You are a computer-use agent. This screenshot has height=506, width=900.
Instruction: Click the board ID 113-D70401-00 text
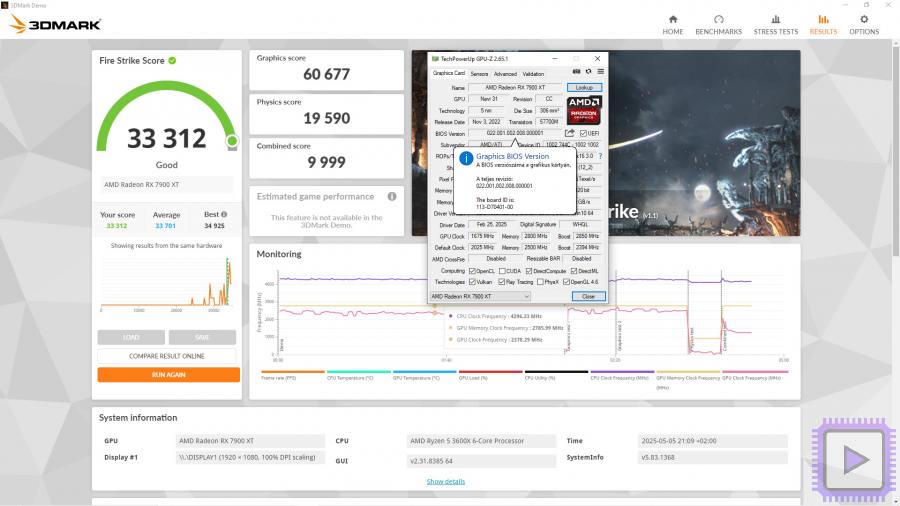click(x=494, y=207)
